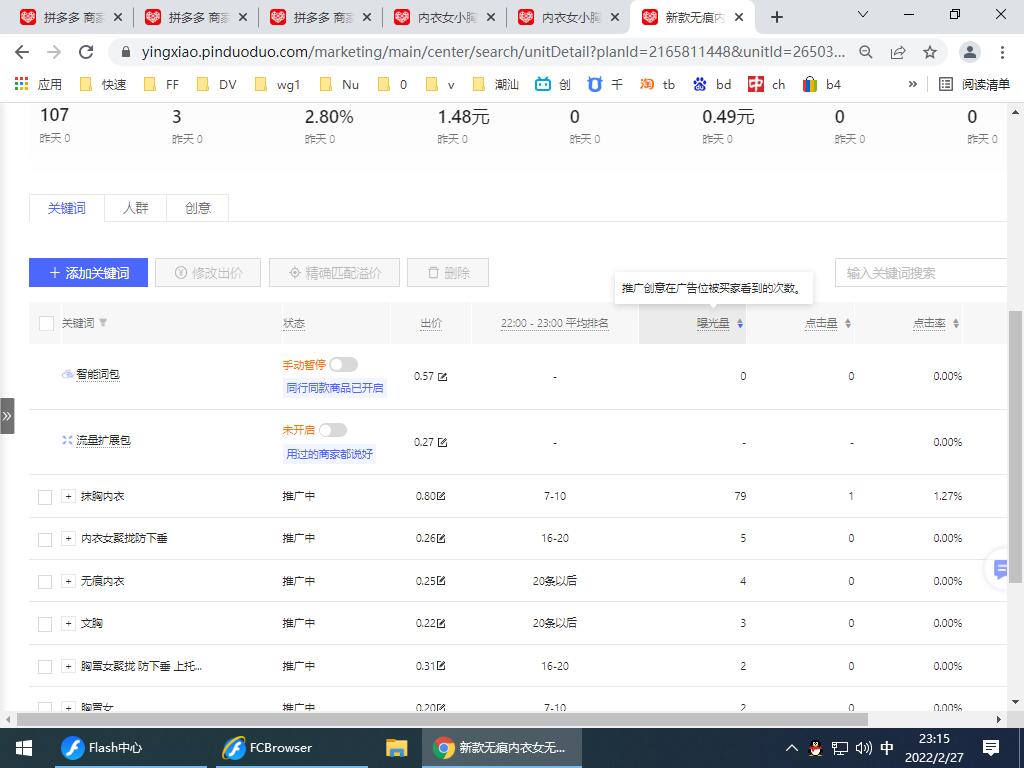Edit bid icon for 文胸 keyword

click(x=441, y=624)
